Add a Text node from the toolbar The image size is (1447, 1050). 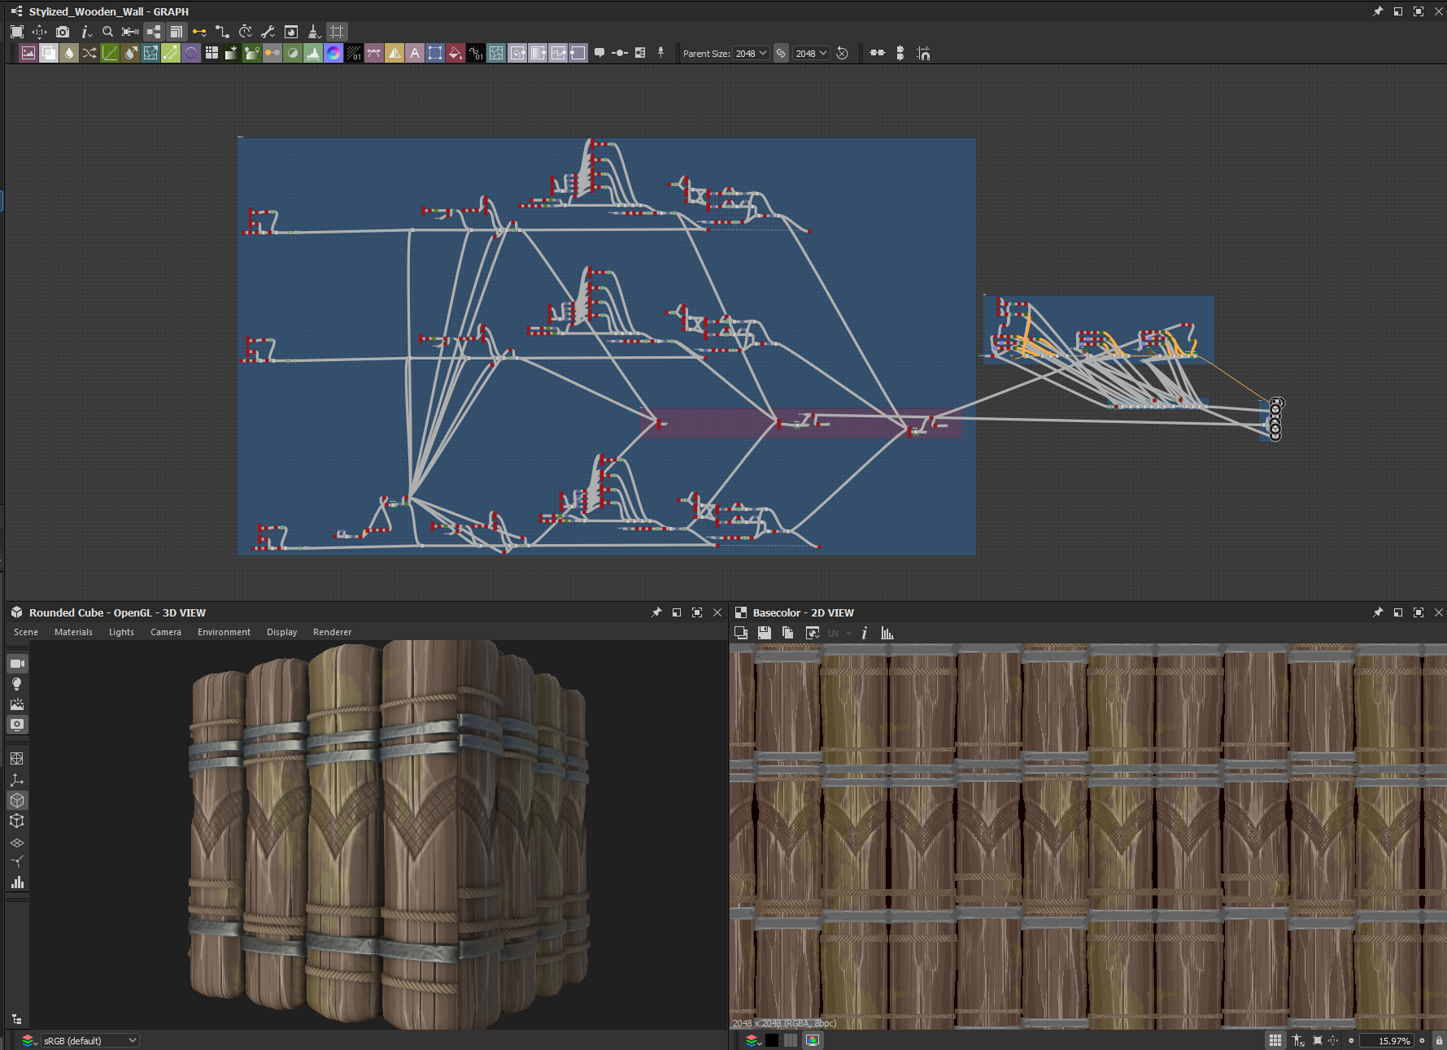point(415,54)
